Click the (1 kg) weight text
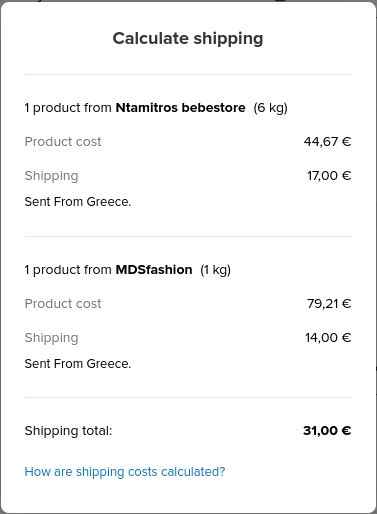This screenshot has width=377, height=514. 215,270
